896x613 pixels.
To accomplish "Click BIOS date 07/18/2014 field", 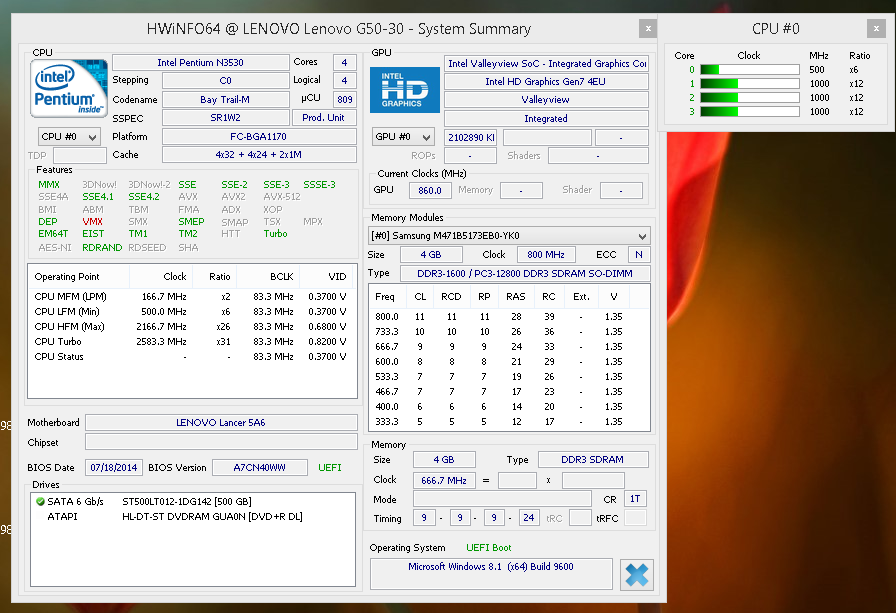I will tap(114, 467).
